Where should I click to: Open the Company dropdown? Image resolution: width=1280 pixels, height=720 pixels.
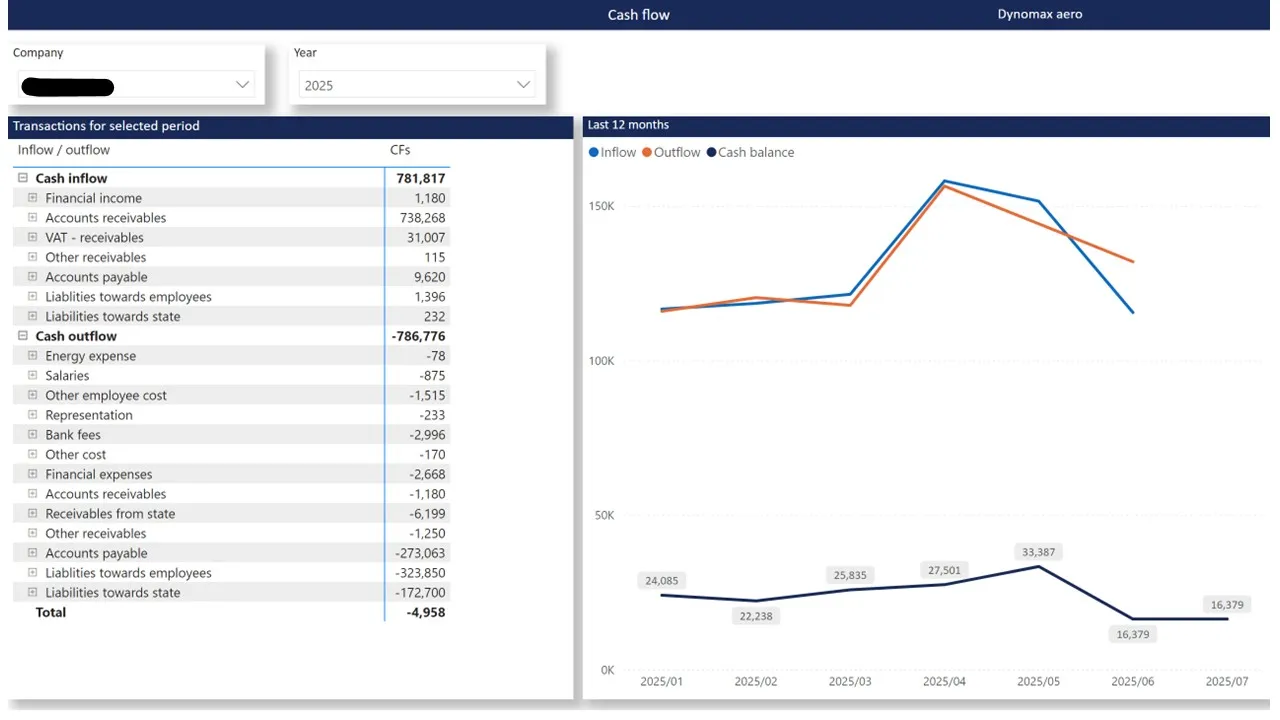pyautogui.click(x=241, y=85)
